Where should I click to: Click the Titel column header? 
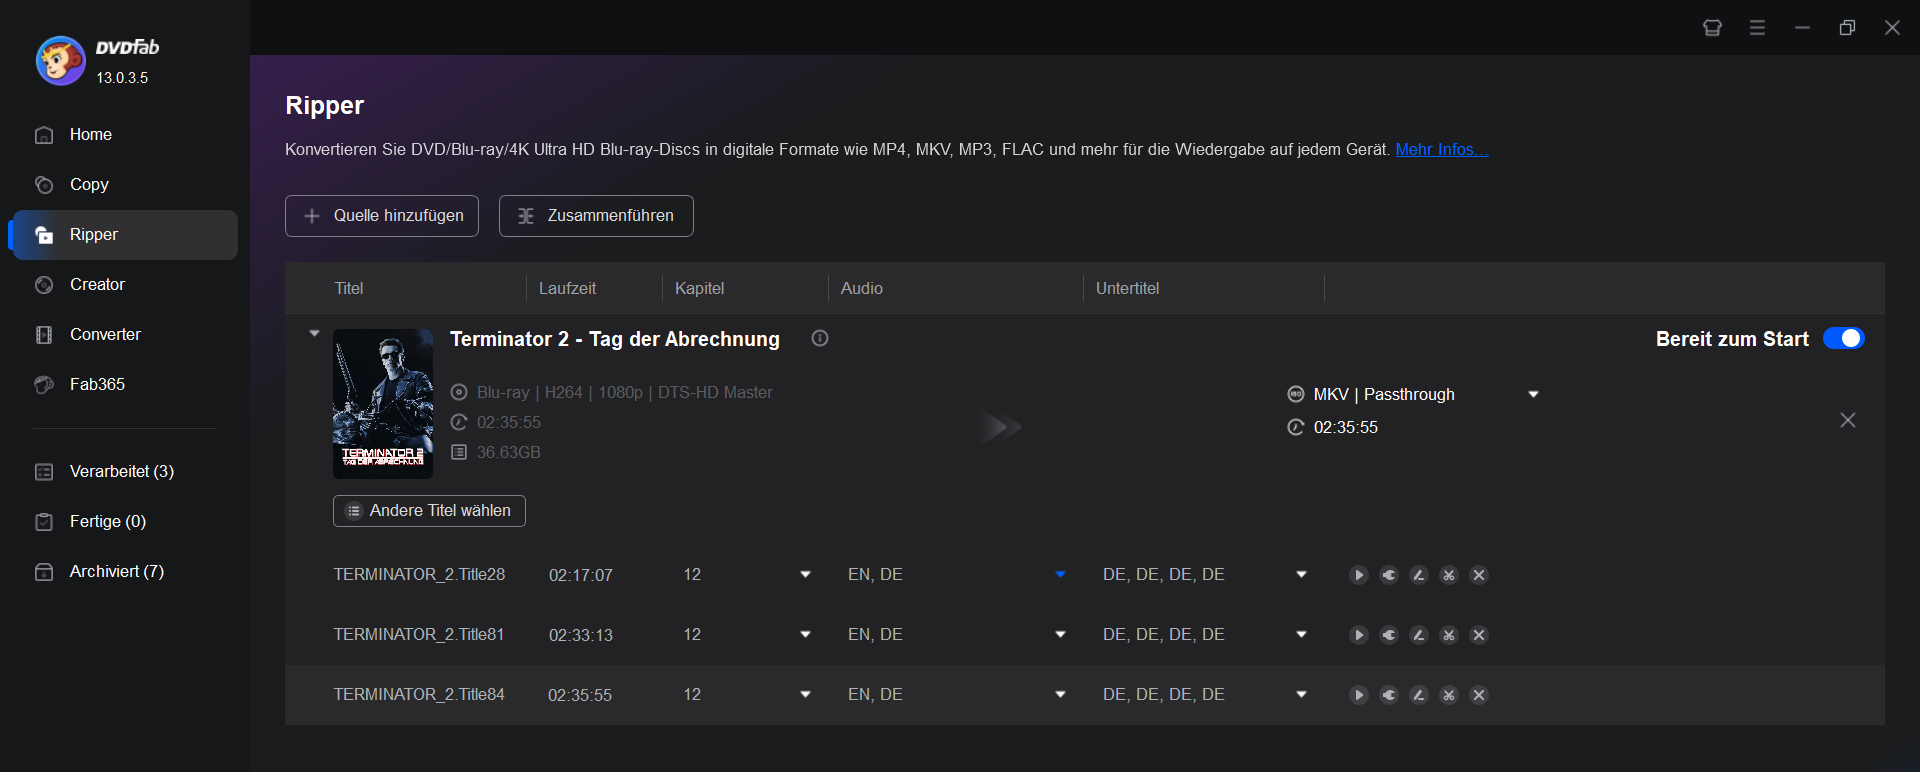click(x=349, y=288)
